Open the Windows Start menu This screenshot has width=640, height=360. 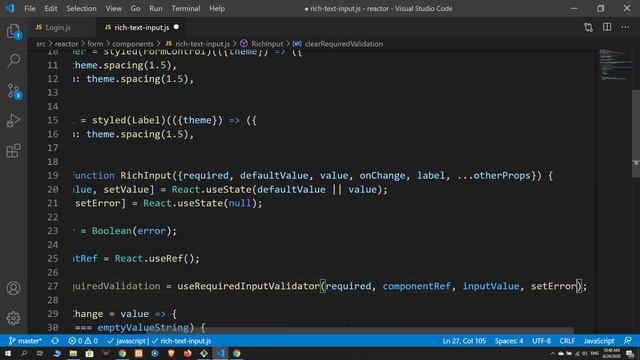pyautogui.click(x=8, y=353)
